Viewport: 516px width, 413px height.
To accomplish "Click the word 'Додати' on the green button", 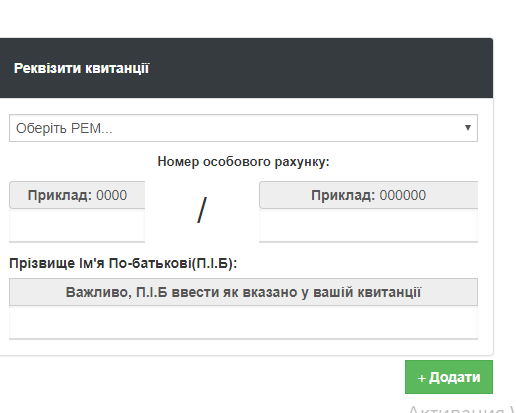I will click(455, 377).
